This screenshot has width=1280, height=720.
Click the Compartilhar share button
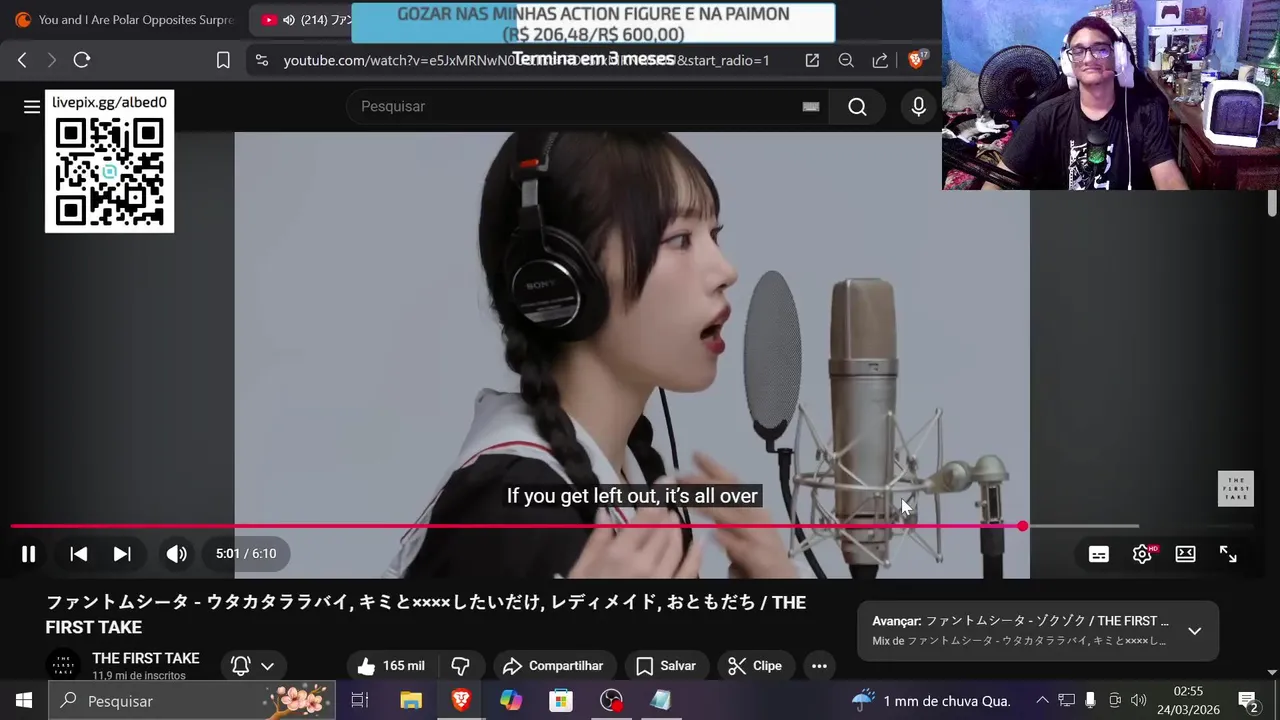point(553,666)
